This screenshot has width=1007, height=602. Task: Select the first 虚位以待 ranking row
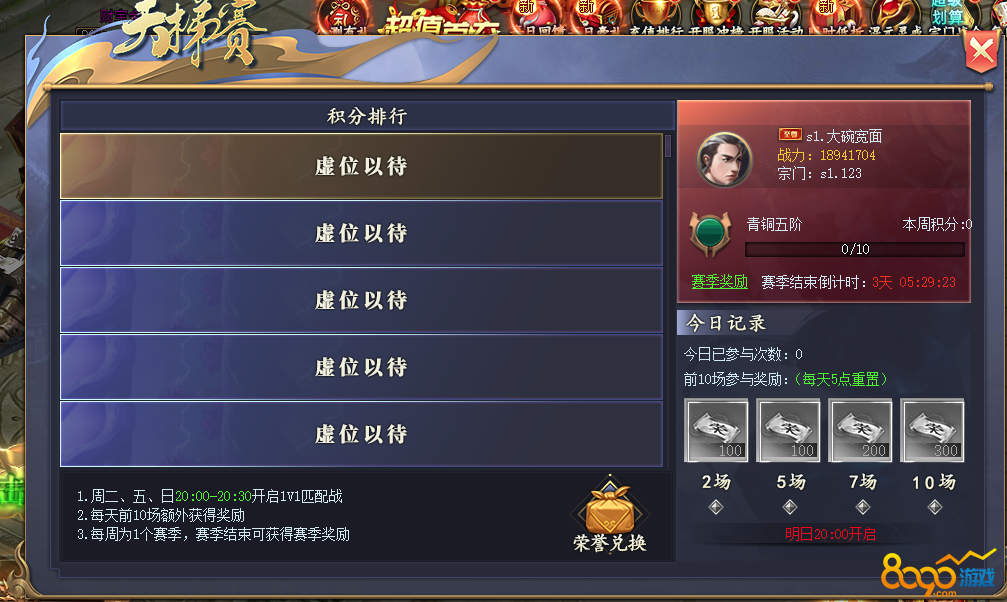[361, 166]
